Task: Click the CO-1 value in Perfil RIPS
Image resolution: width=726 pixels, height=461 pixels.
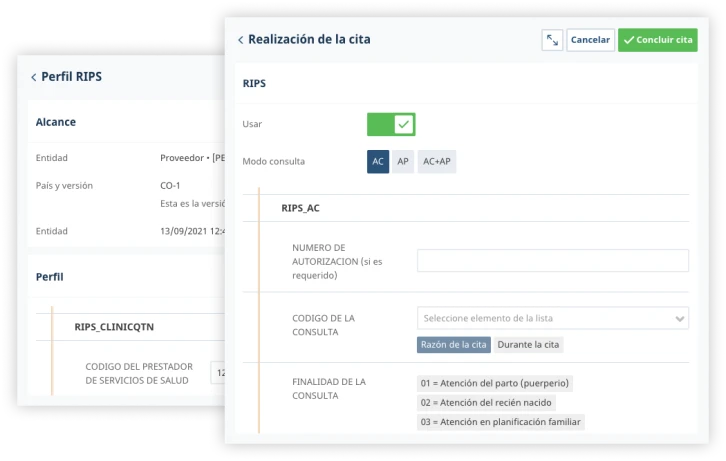Action: point(170,186)
